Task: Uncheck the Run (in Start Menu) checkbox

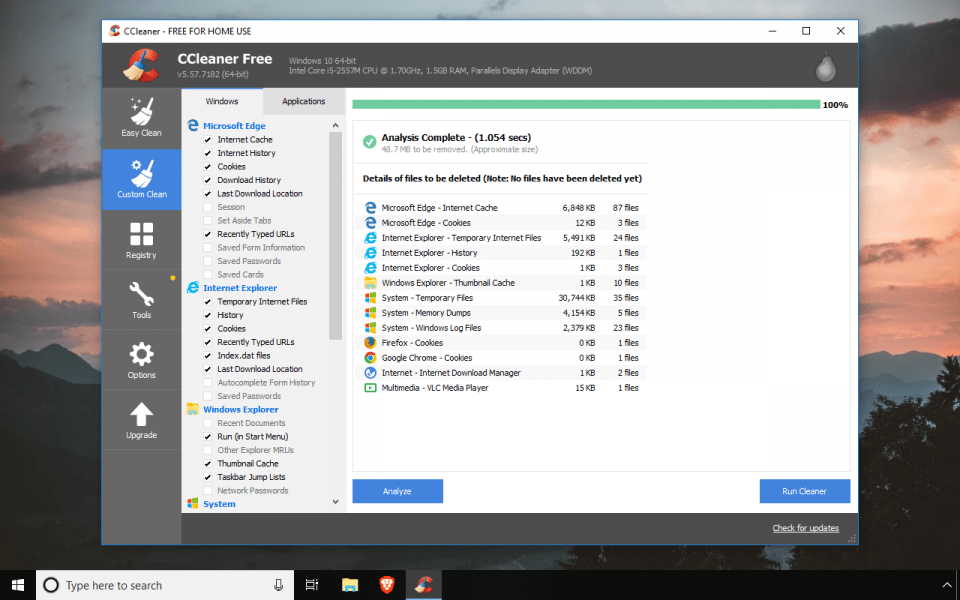Action: pyautogui.click(x=208, y=437)
